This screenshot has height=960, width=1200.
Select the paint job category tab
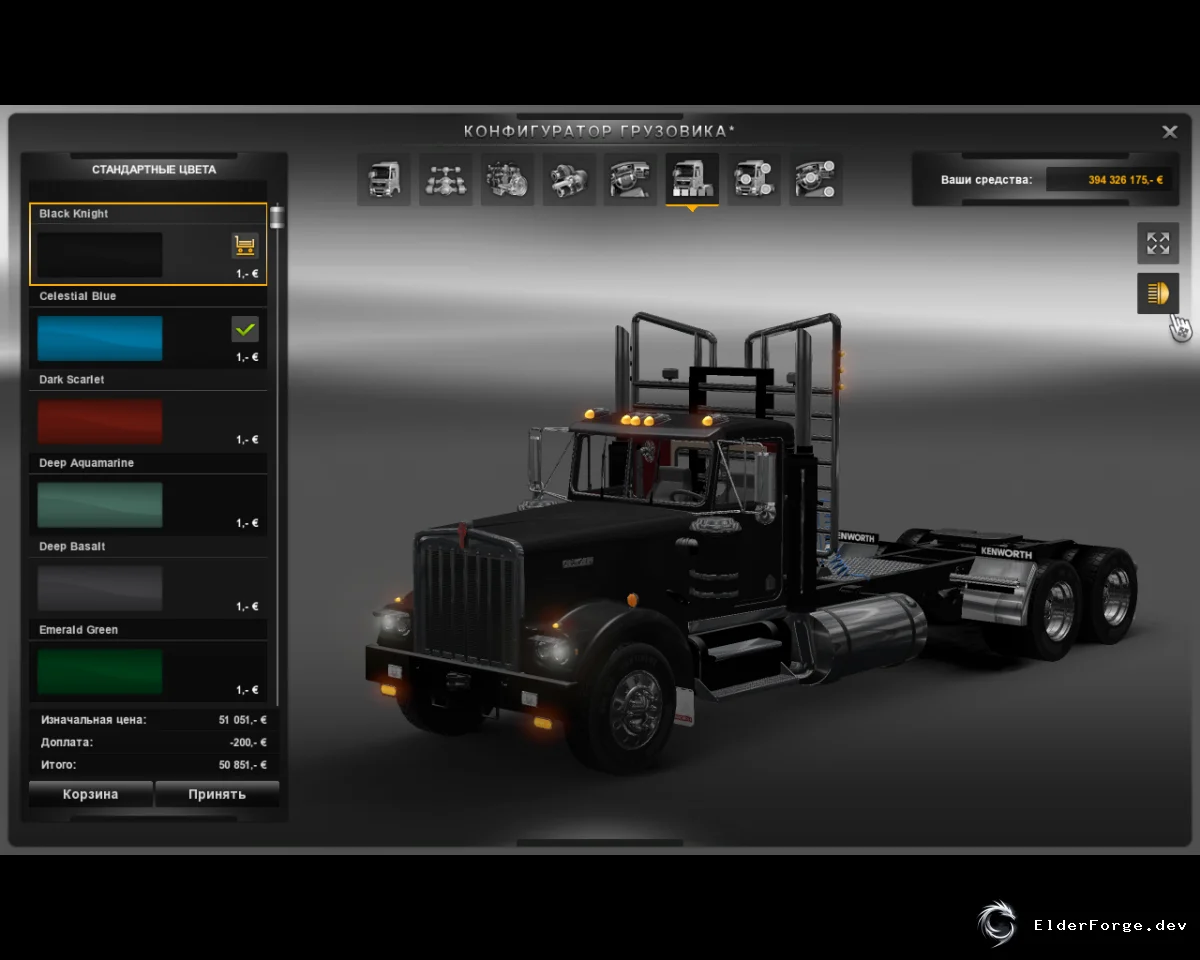(x=692, y=180)
